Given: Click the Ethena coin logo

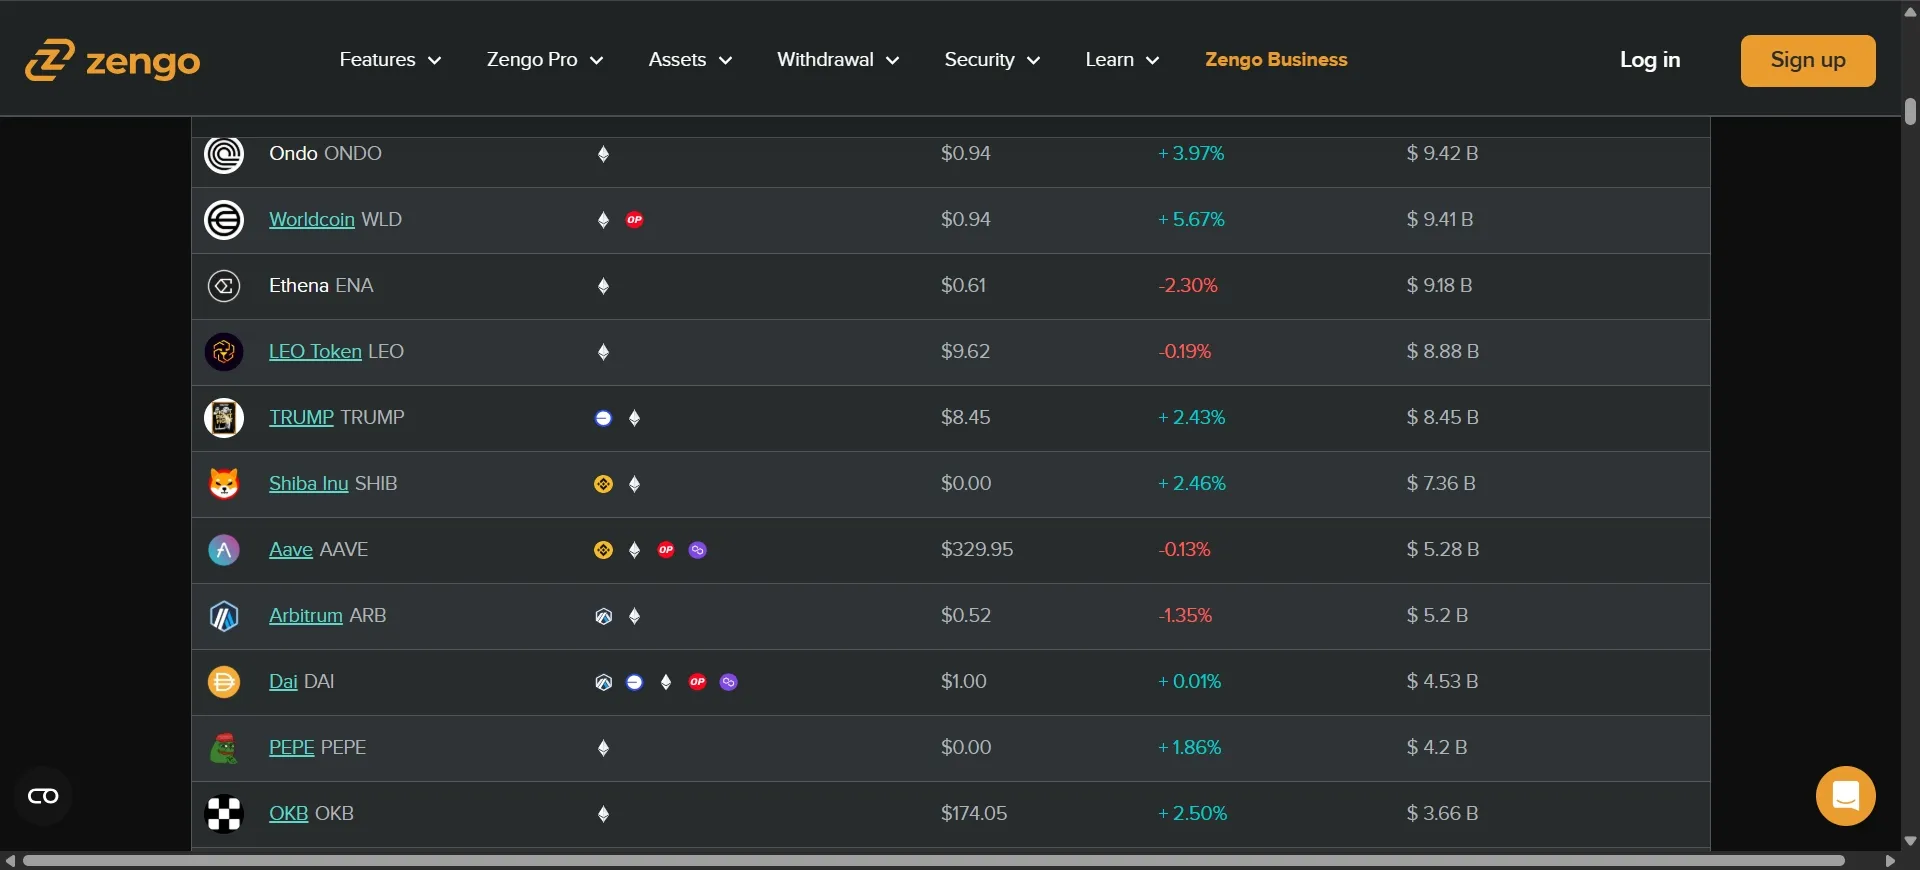Looking at the screenshot, I should click(224, 286).
